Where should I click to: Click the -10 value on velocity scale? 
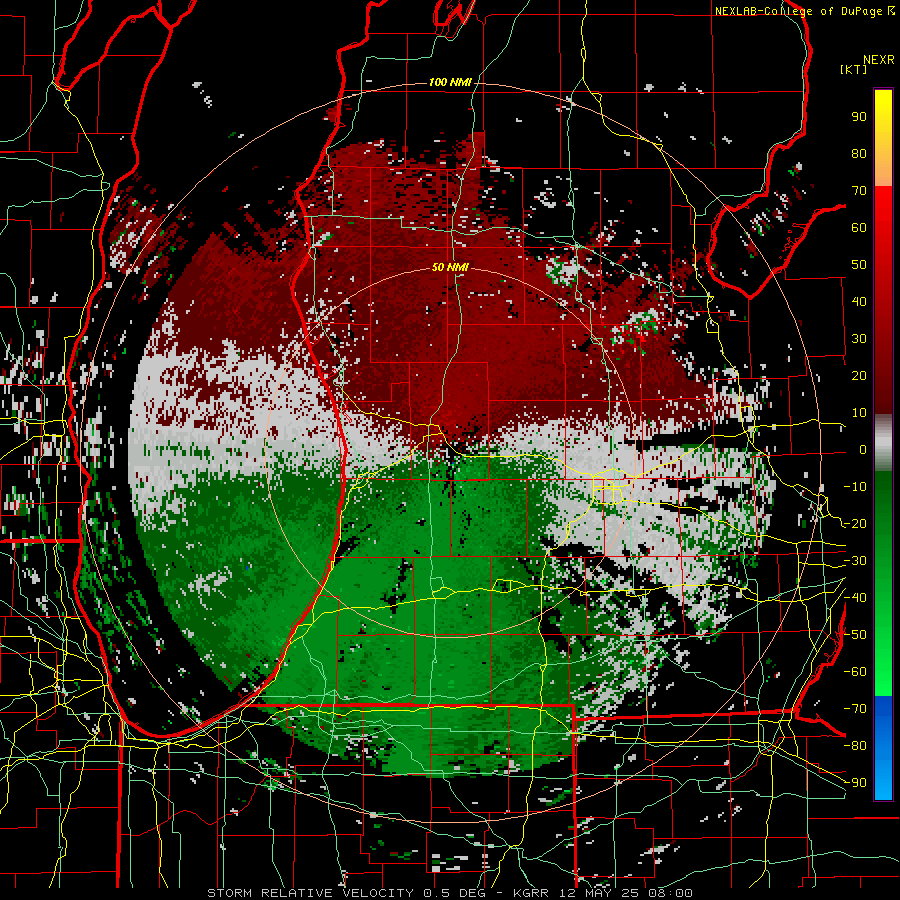855,487
